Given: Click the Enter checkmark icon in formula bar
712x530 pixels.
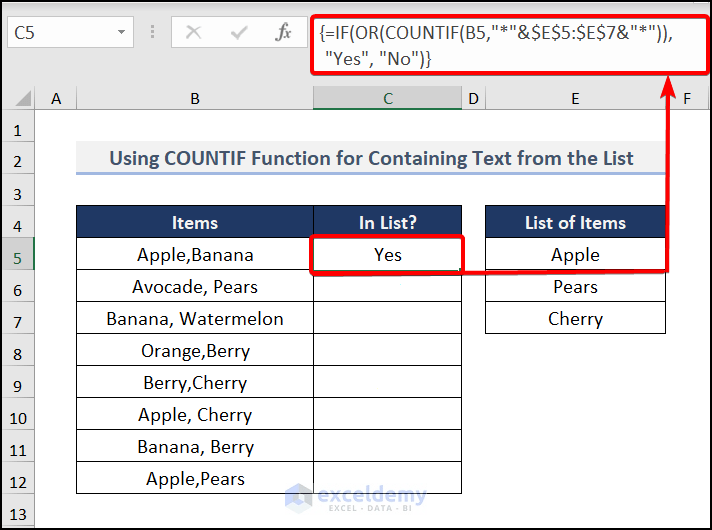Looking at the screenshot, I should (x=239, y=32).
